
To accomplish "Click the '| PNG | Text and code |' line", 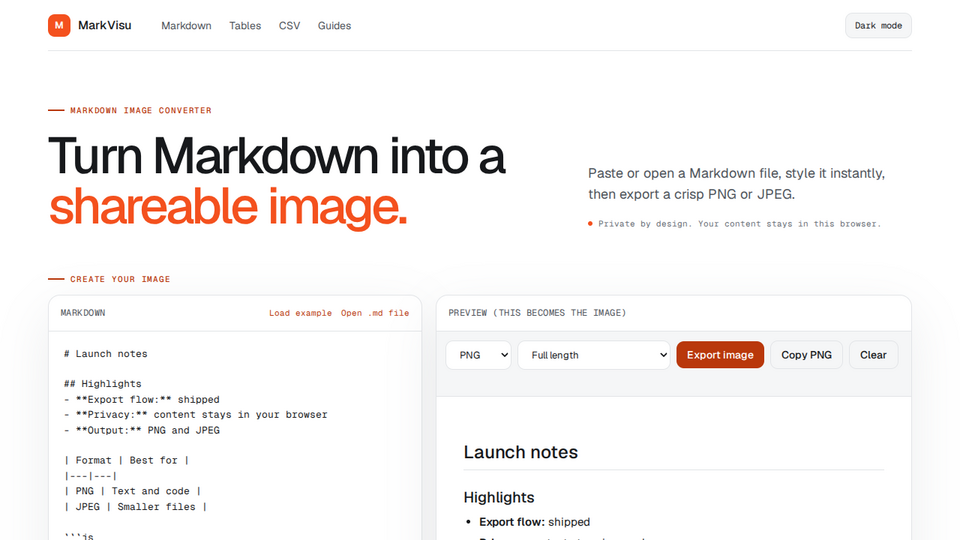I will pyautogui.click(x=133, y=491).
